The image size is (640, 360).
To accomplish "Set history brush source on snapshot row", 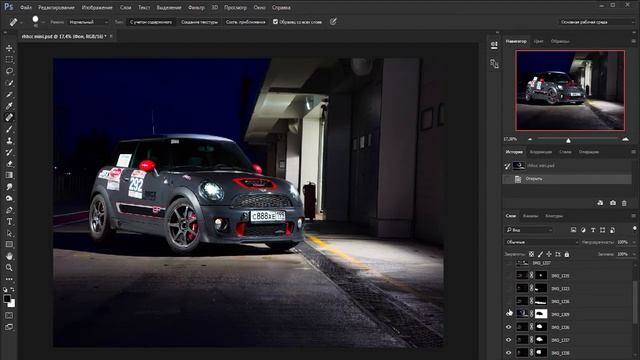I will 507,166.
